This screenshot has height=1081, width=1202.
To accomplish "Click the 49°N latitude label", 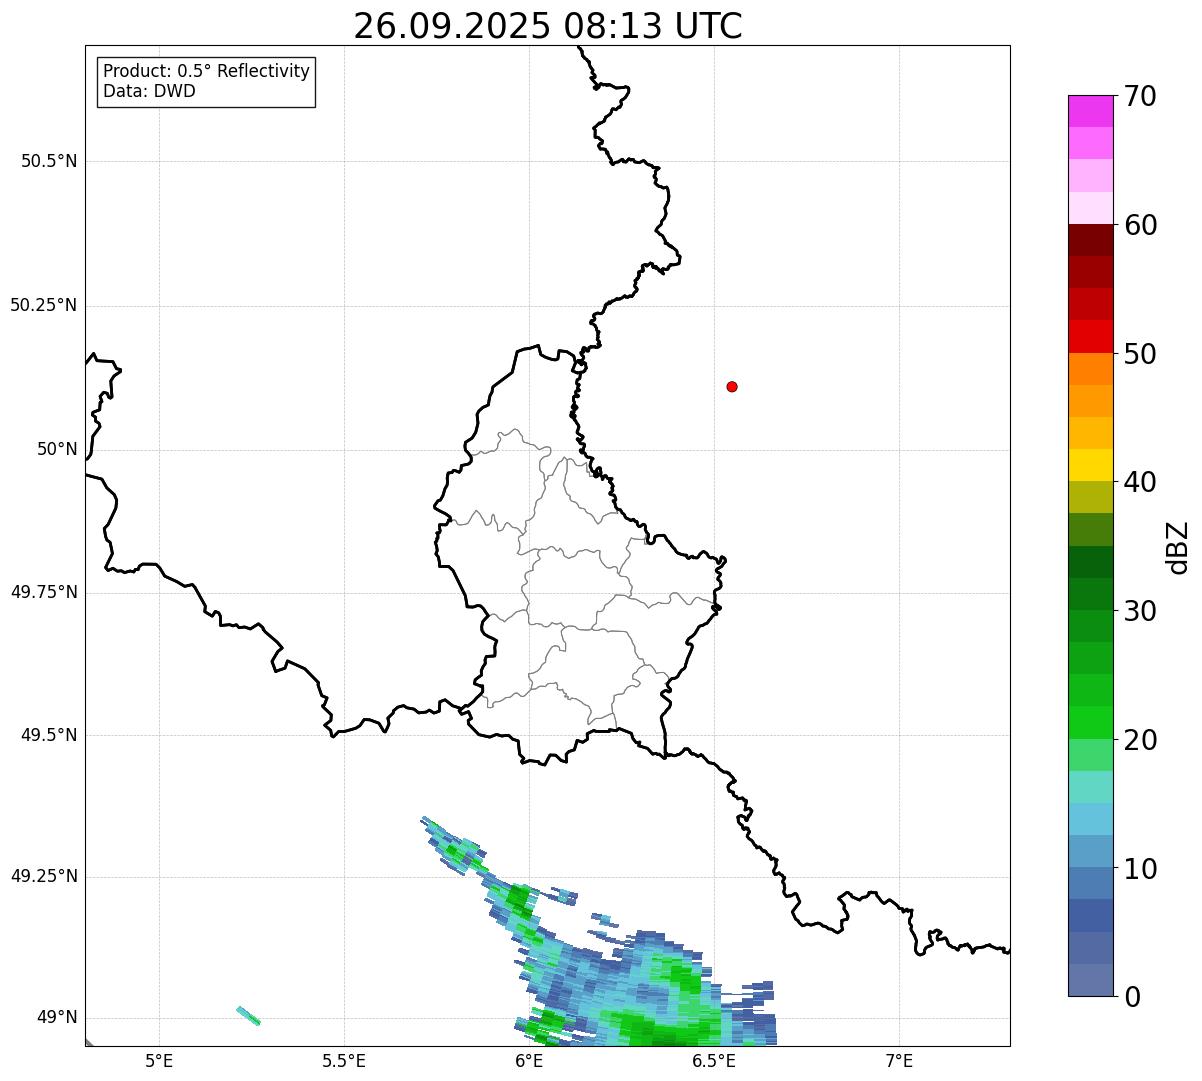I will tap(57, 1017).
